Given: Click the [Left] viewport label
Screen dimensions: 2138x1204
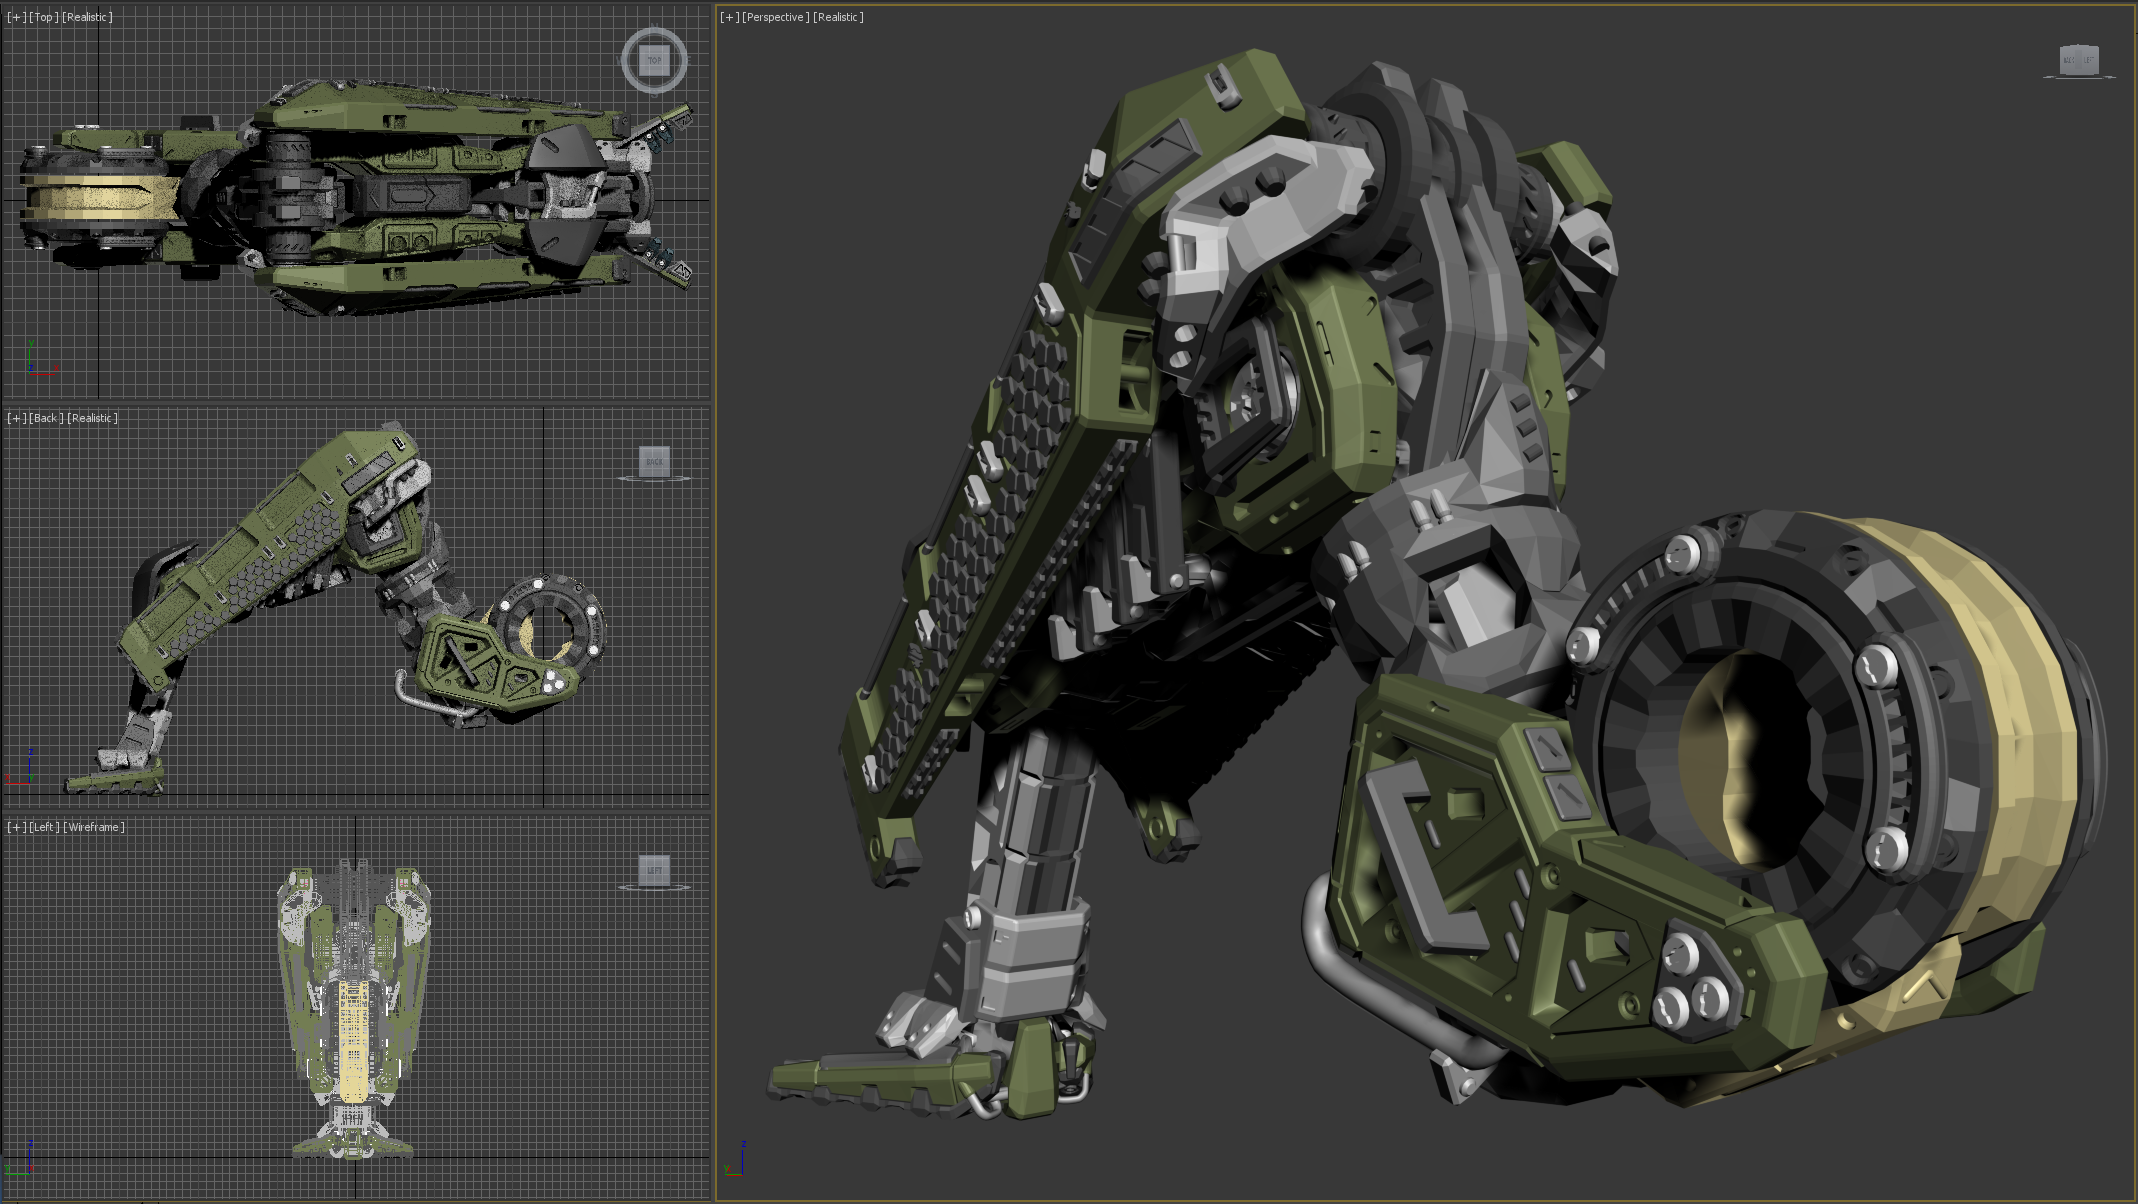Looking at the screenshot, I should [x=44, y=827].
